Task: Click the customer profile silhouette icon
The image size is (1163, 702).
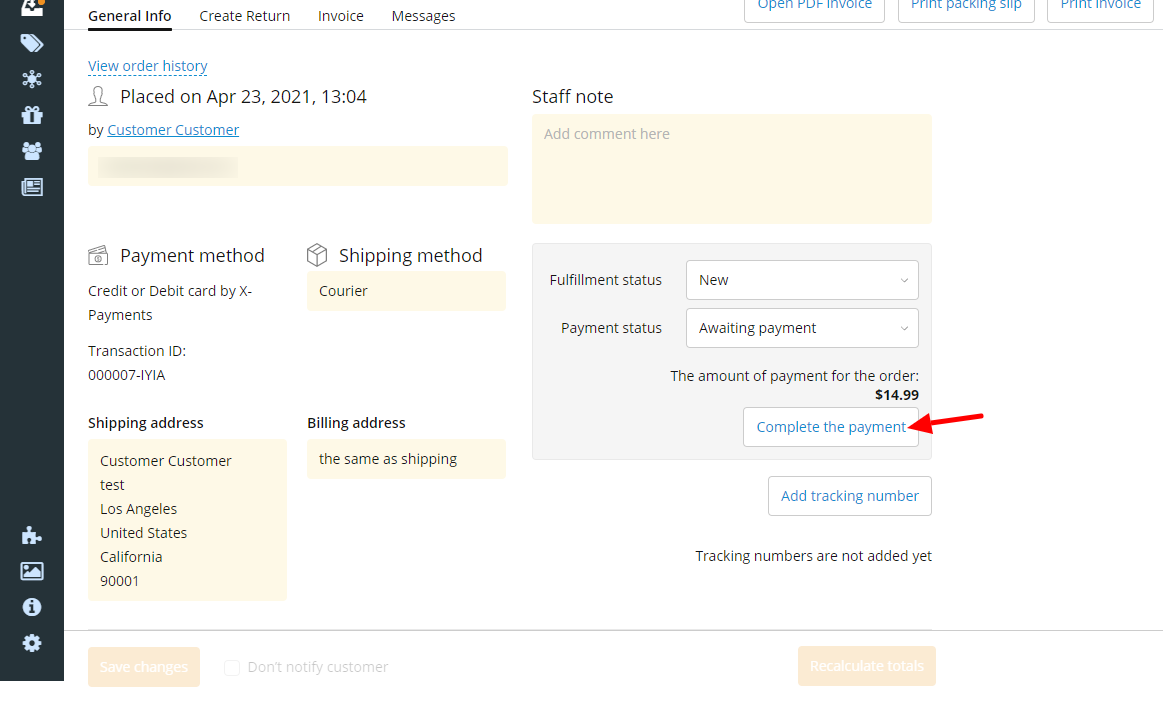Action: (98, 96)
